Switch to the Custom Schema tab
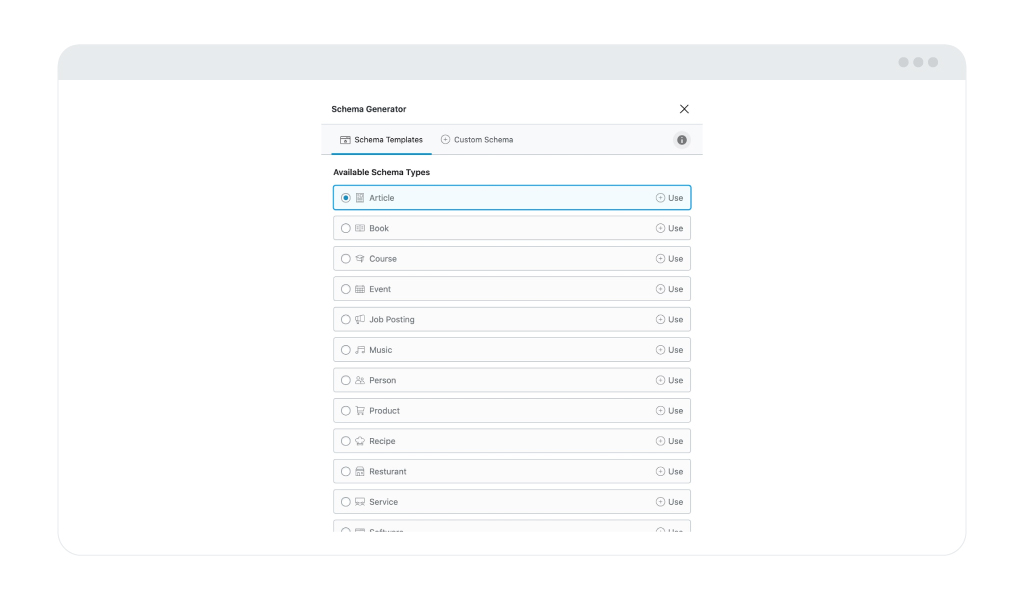Image resolution: width=1024 pixels, height=600 pixels. coord(477,140)
